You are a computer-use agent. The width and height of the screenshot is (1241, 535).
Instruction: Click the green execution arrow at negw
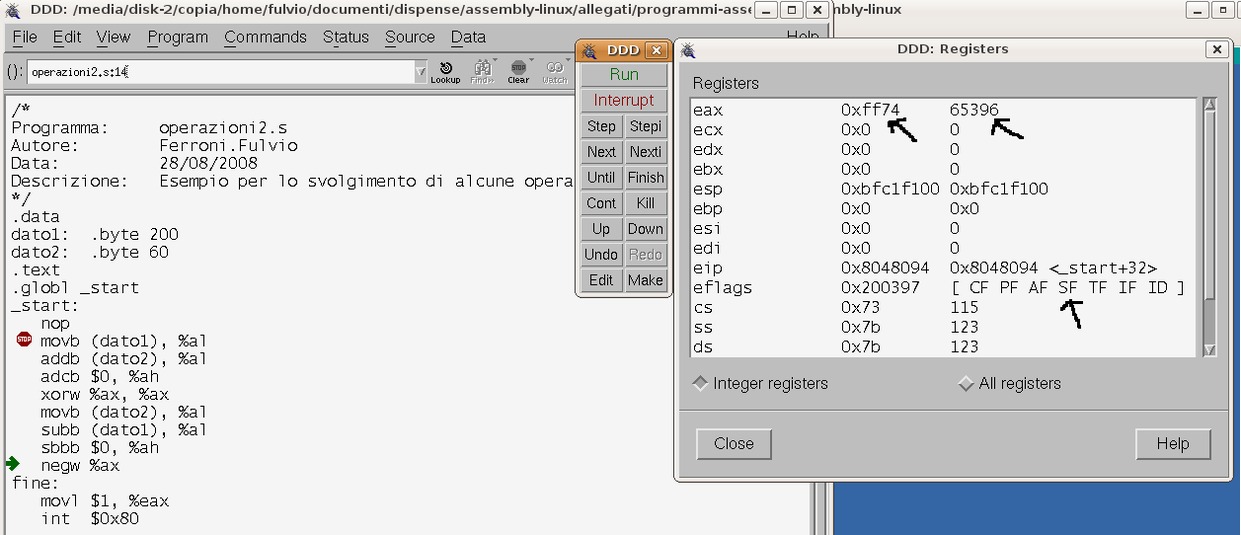click(x=12, y=464)
